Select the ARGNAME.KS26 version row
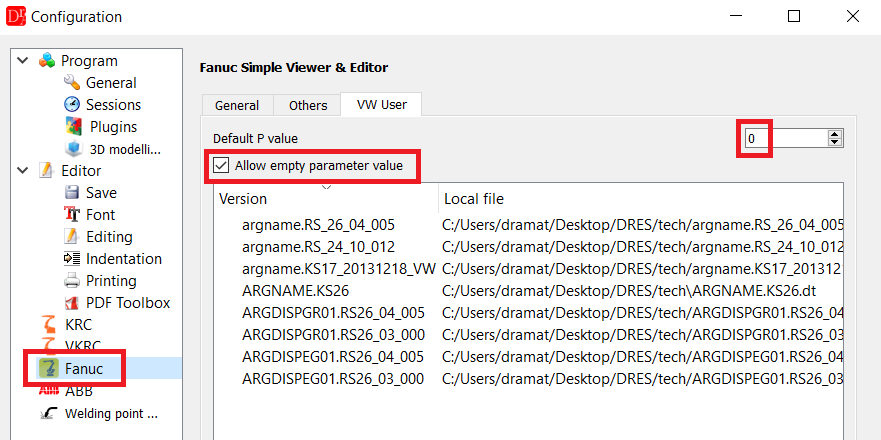The height and width of the screenshot is (440, 881). click(x=295, y=291)
